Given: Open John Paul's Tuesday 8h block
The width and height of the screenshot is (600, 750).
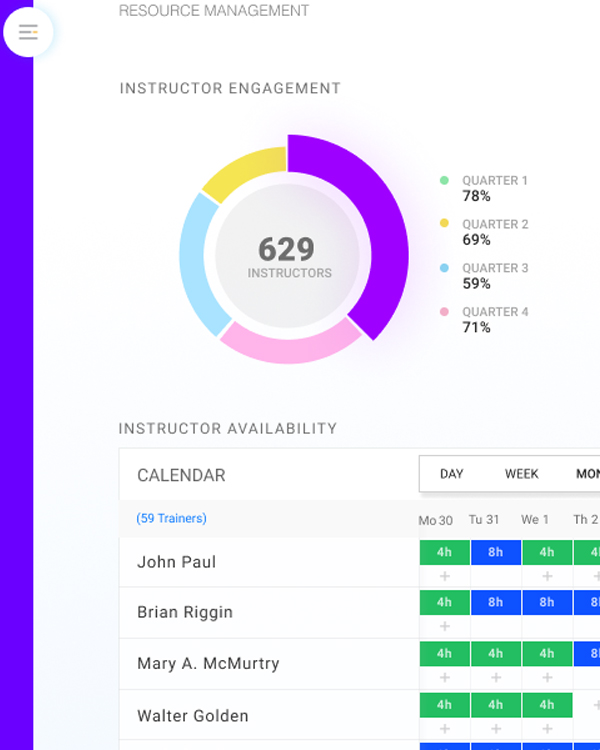Looking at the screenshot, I should pos(496,552).
